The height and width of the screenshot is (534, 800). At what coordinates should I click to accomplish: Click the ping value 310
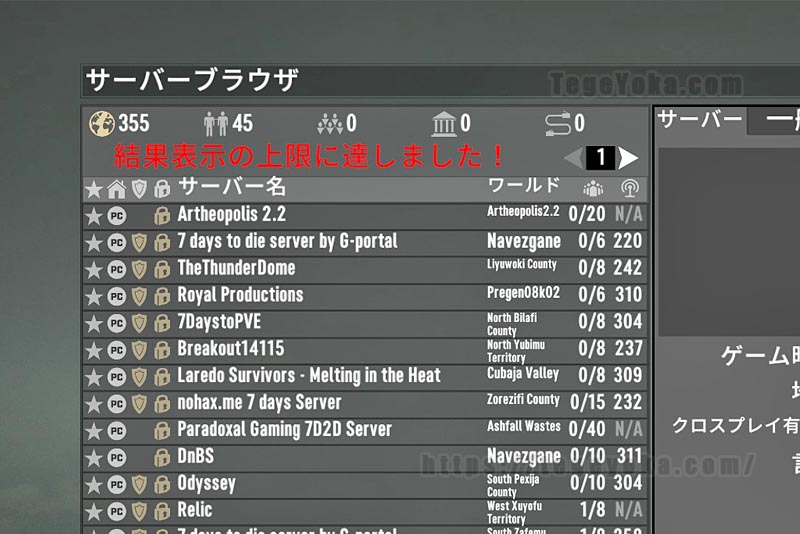[628, 295]
